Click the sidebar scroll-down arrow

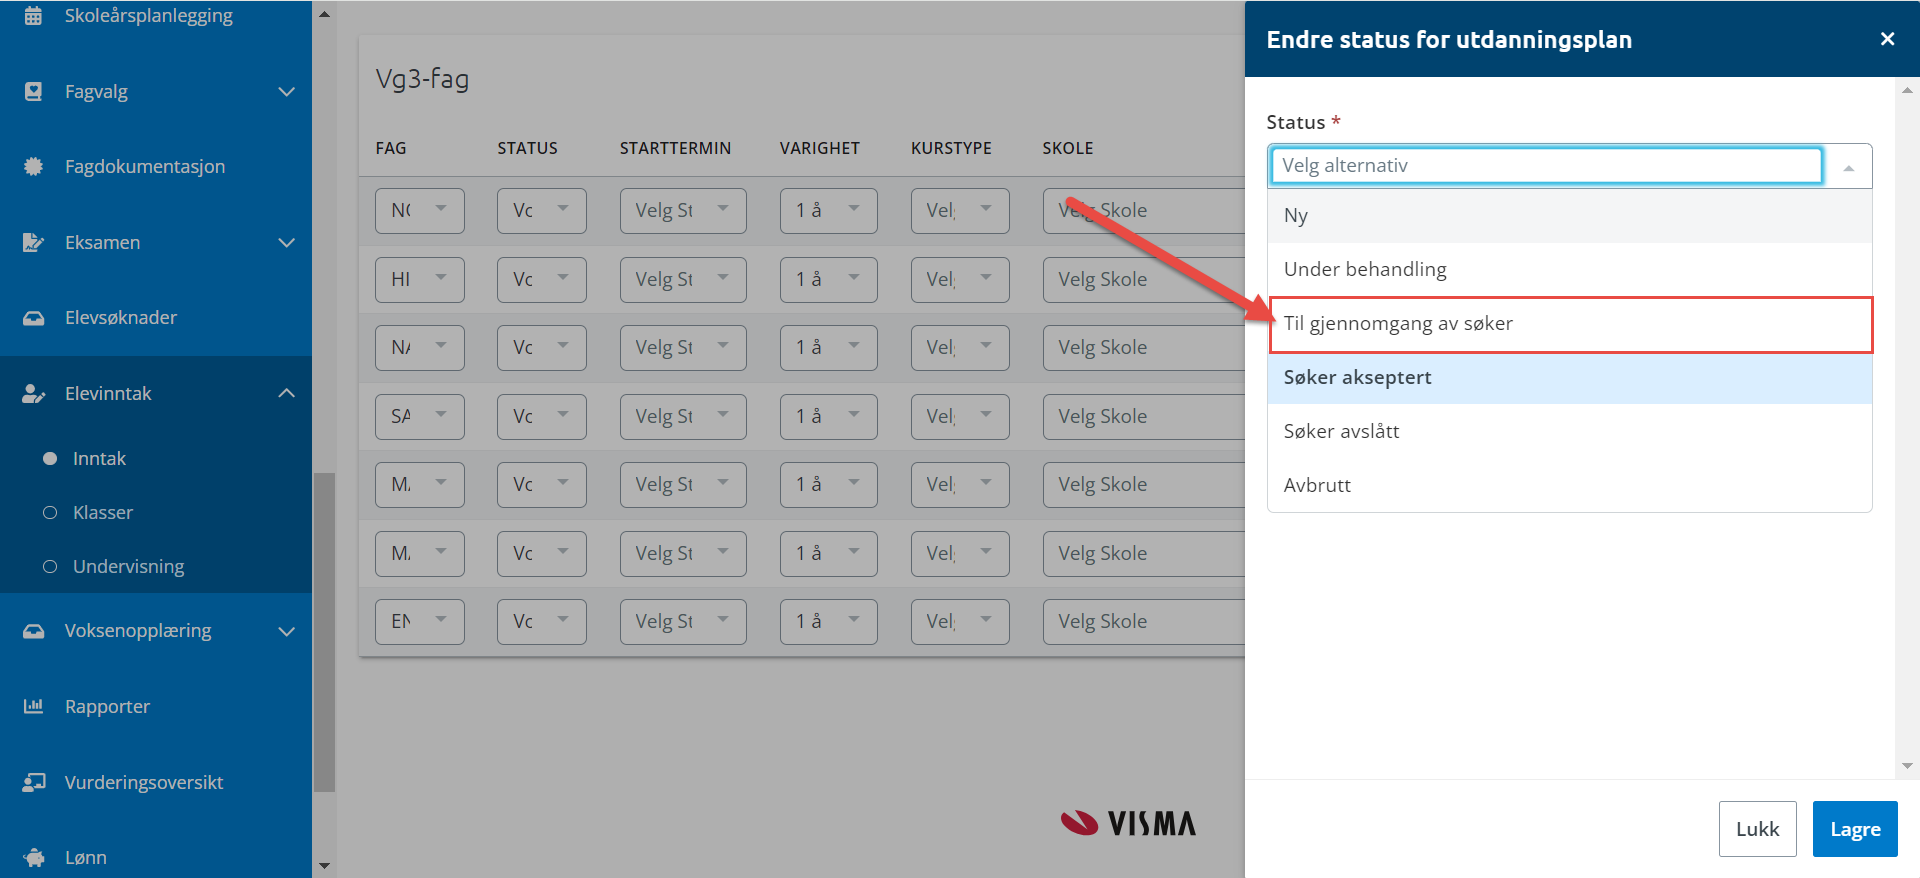click(324, 866)
